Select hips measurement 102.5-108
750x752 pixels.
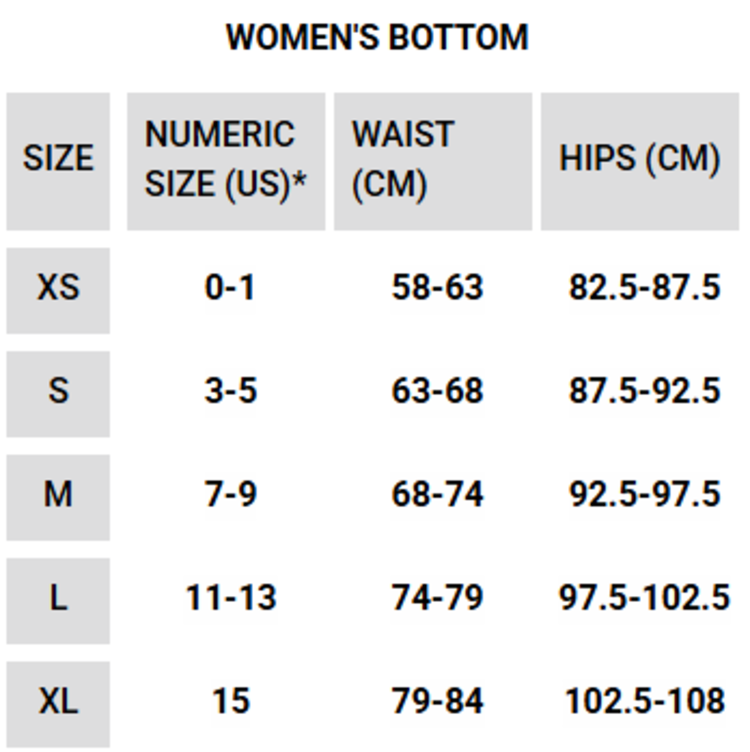pyautogui.click(x=644, y=701)
